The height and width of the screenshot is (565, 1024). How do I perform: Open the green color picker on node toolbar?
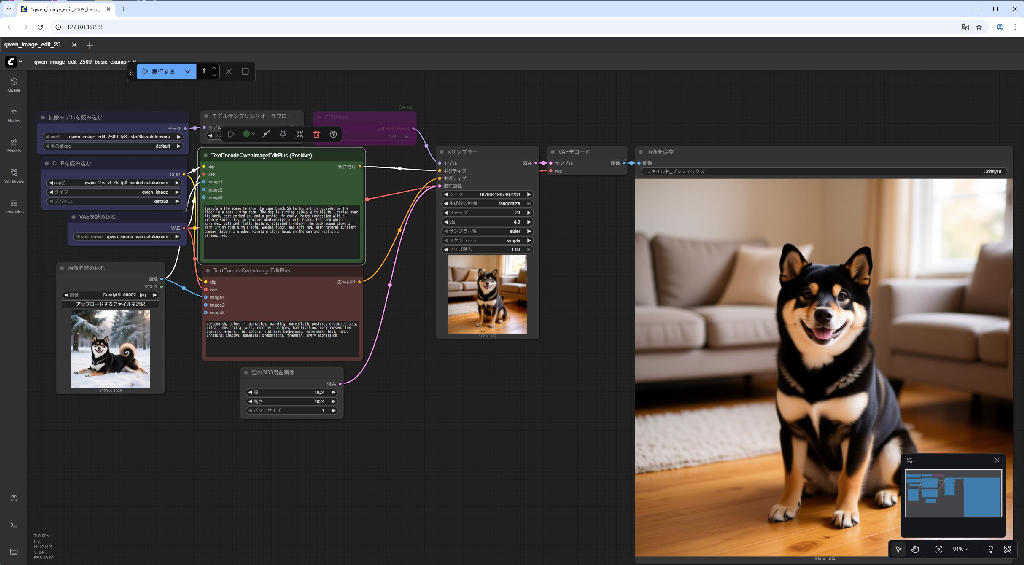click(x=249, y=134)
